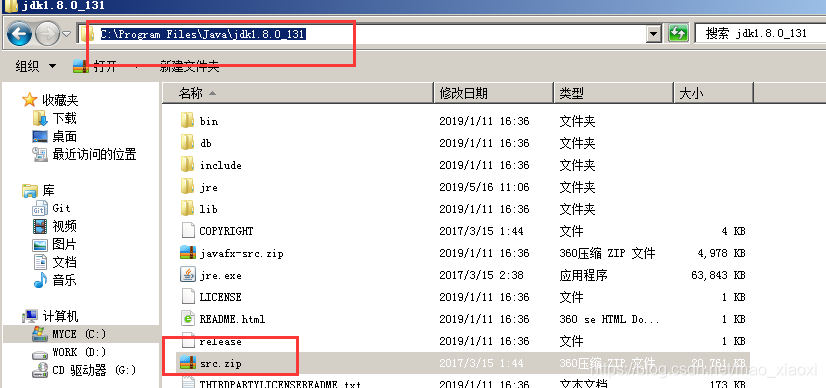Click the src.zip file name
Image resolution: width=826 pixels, height=388 pixels.
[221, 363]
